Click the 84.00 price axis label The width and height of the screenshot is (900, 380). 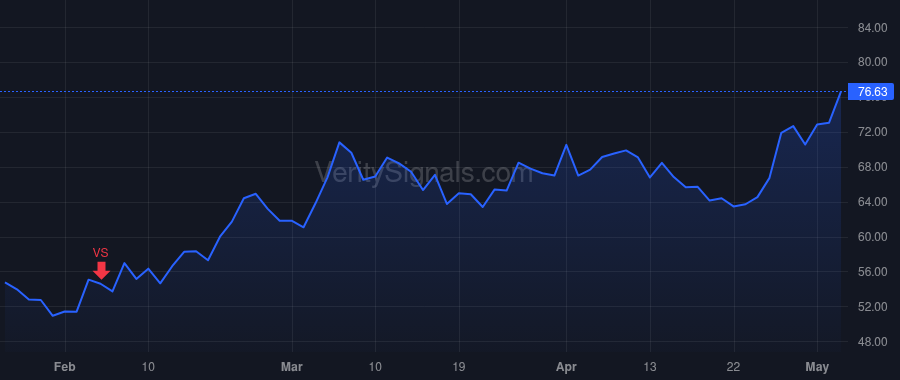pyautogui.click(x=872, y=28)
